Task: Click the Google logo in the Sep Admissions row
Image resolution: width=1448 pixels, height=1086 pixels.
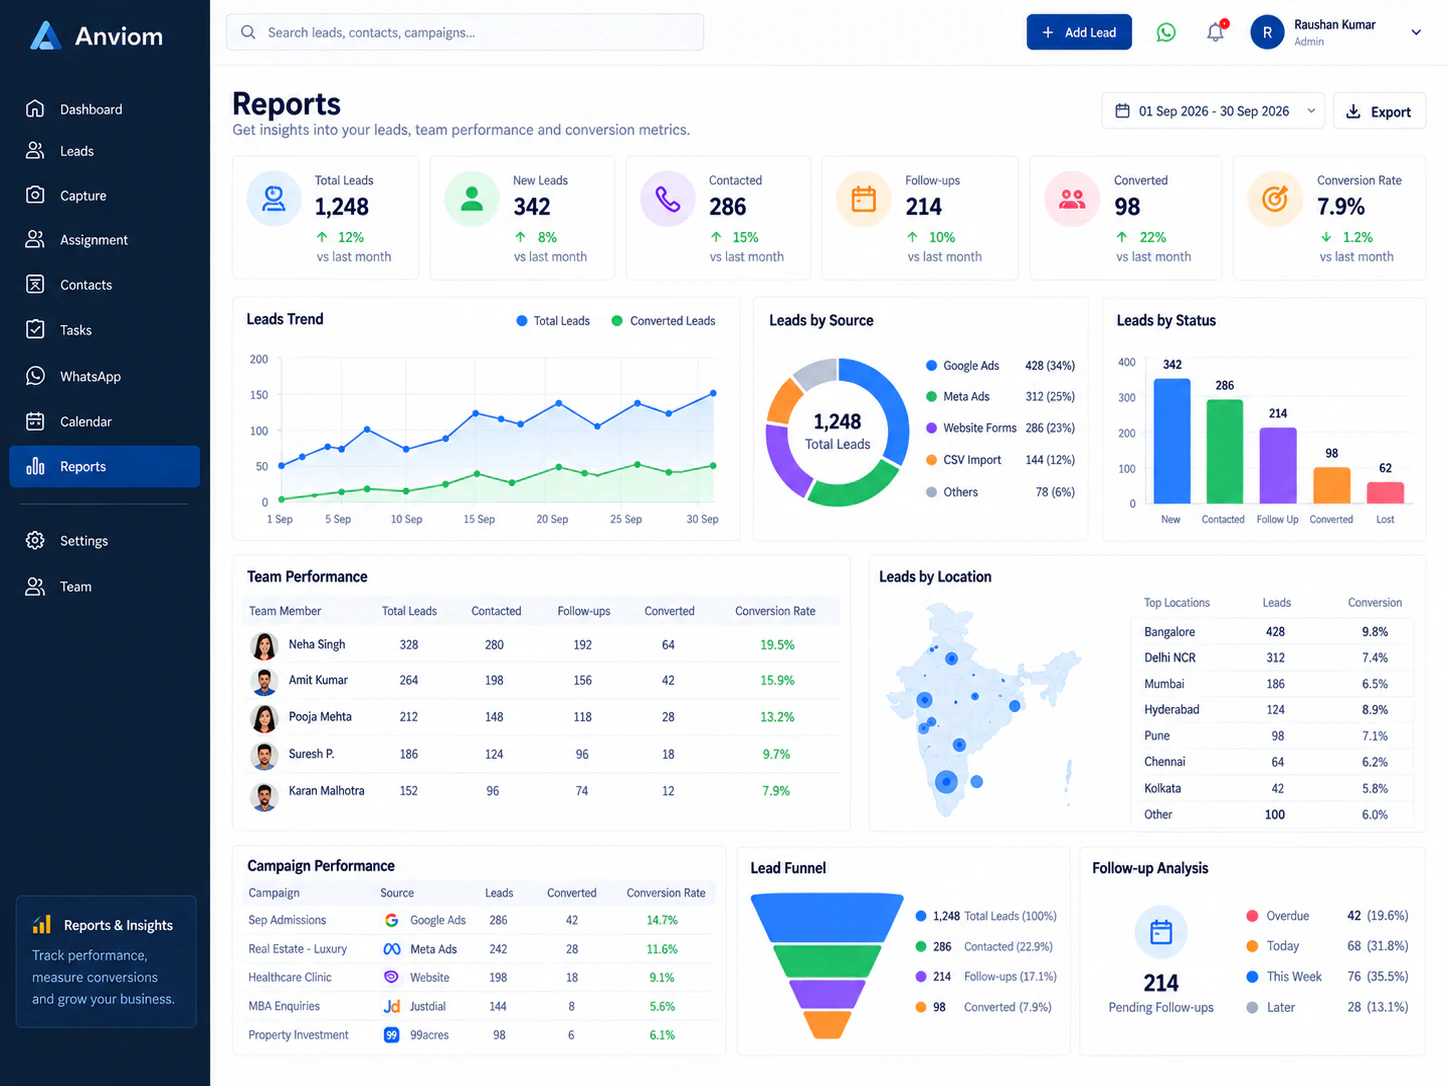Action: (x=392, y=920)
